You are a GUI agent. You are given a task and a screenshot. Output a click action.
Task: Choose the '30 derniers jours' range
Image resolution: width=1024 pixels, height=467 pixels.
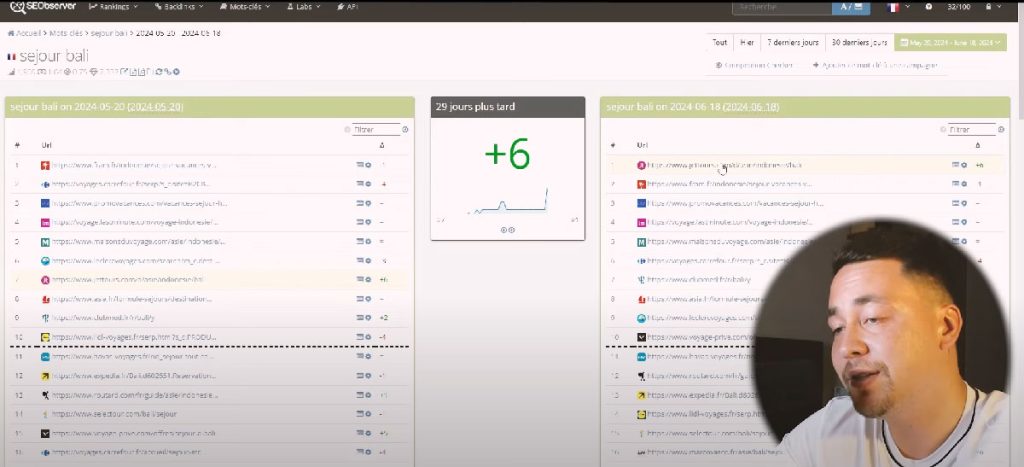coord(859,43)
